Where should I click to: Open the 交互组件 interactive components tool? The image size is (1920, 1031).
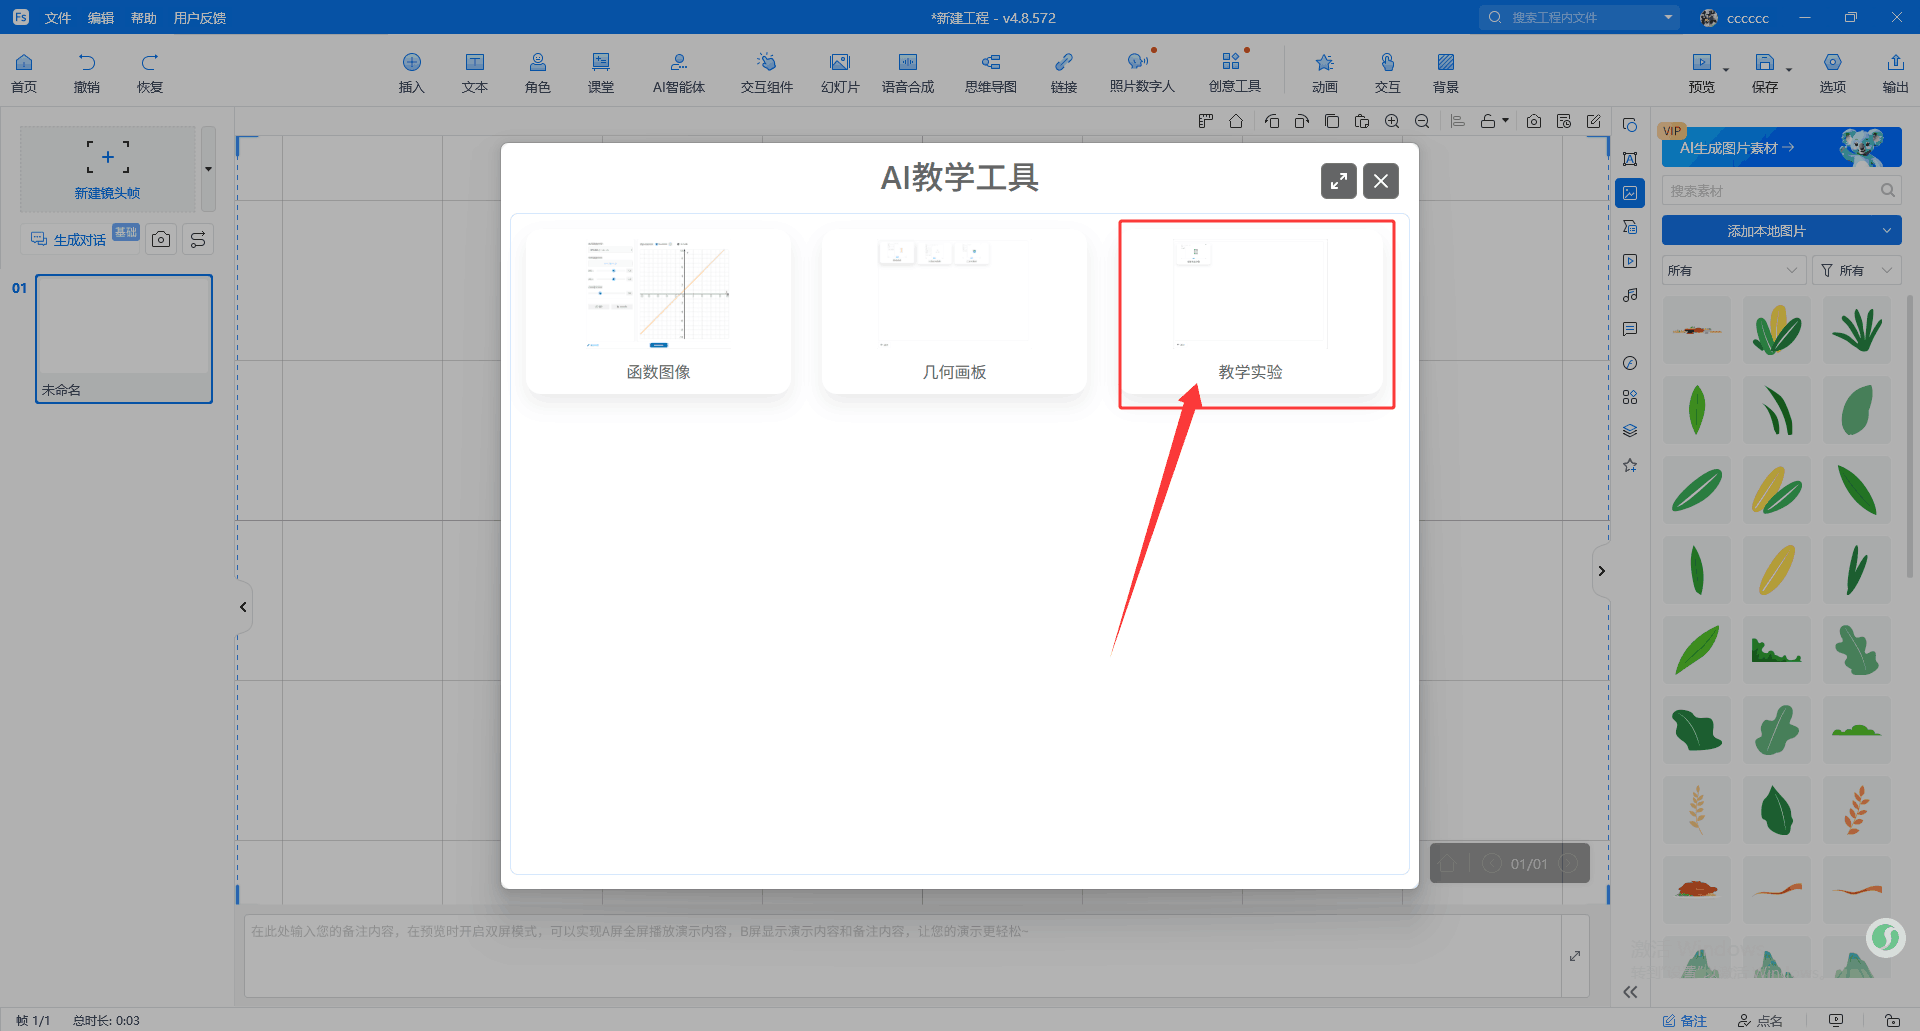pos(766,72)
